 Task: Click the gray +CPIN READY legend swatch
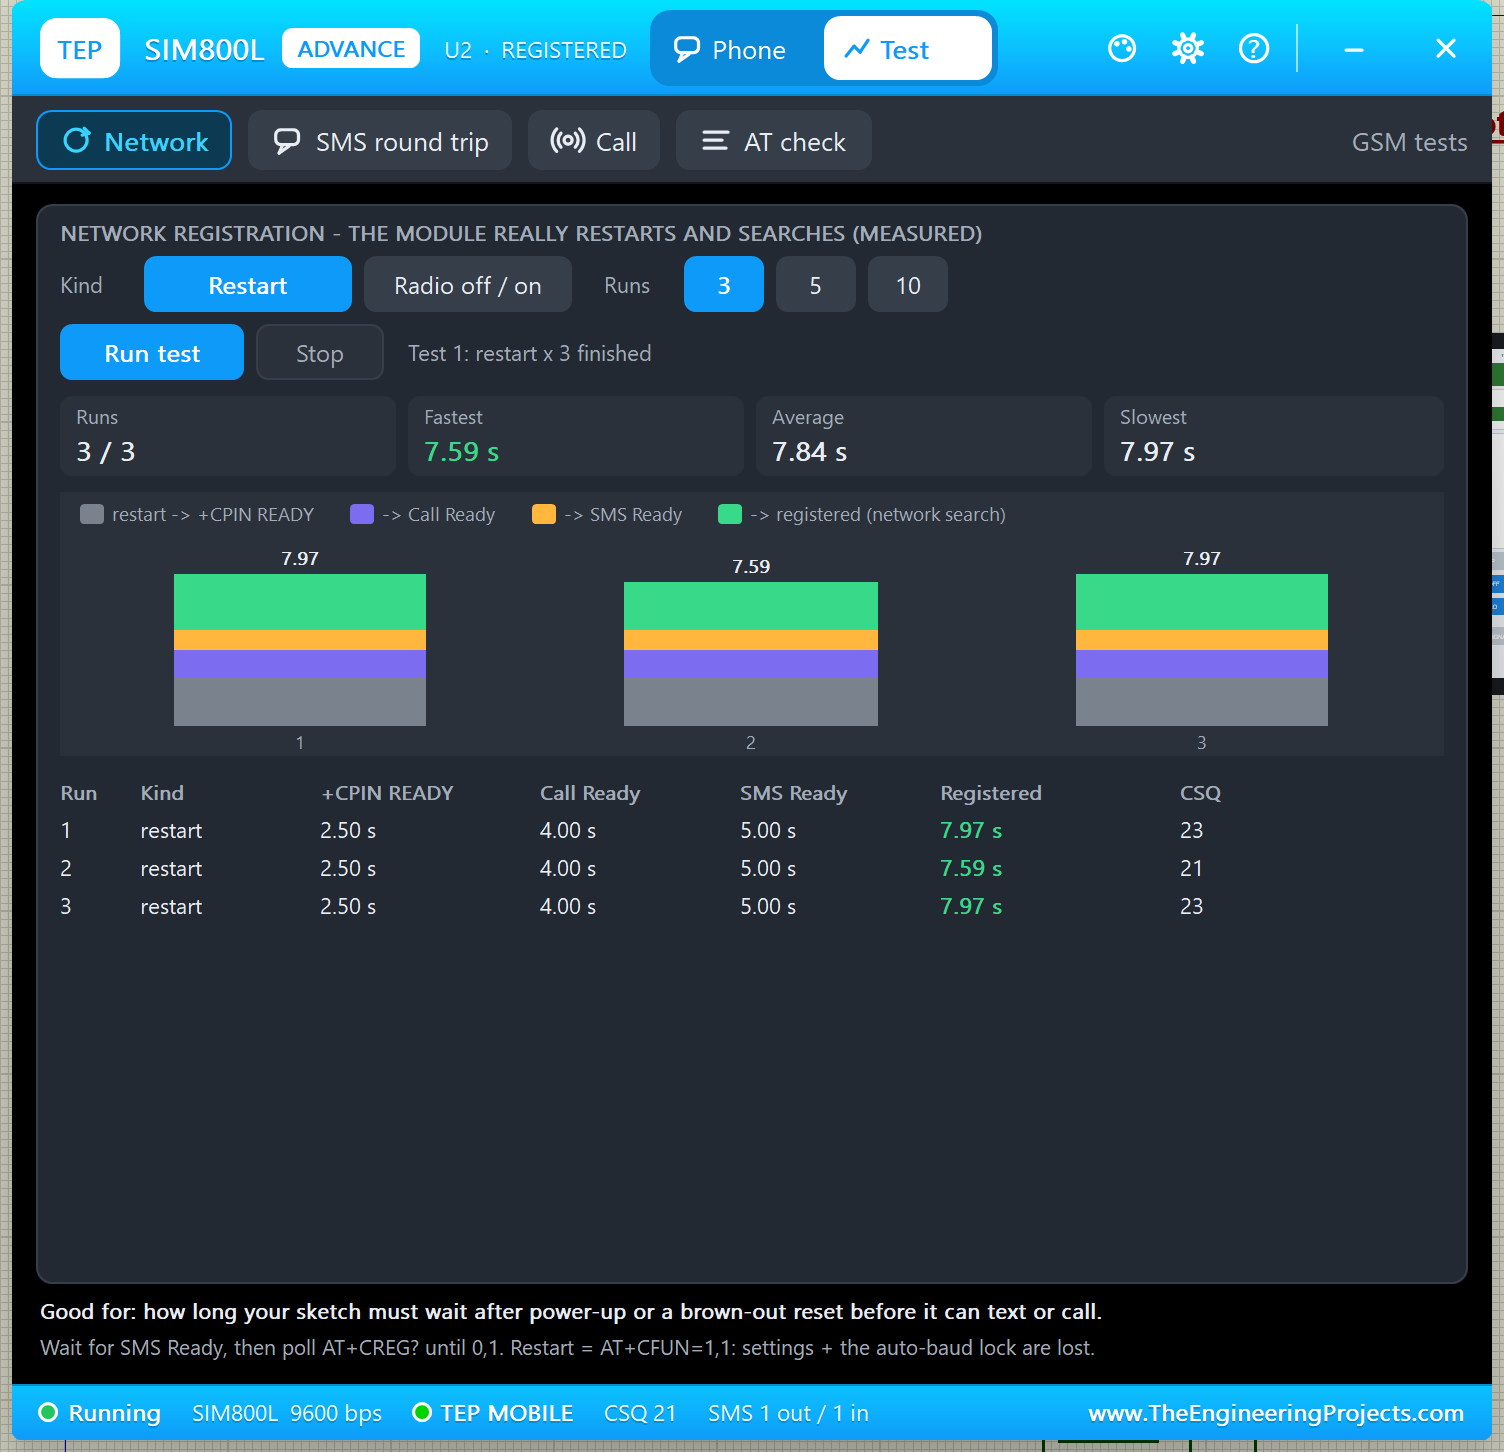(92, 514)
